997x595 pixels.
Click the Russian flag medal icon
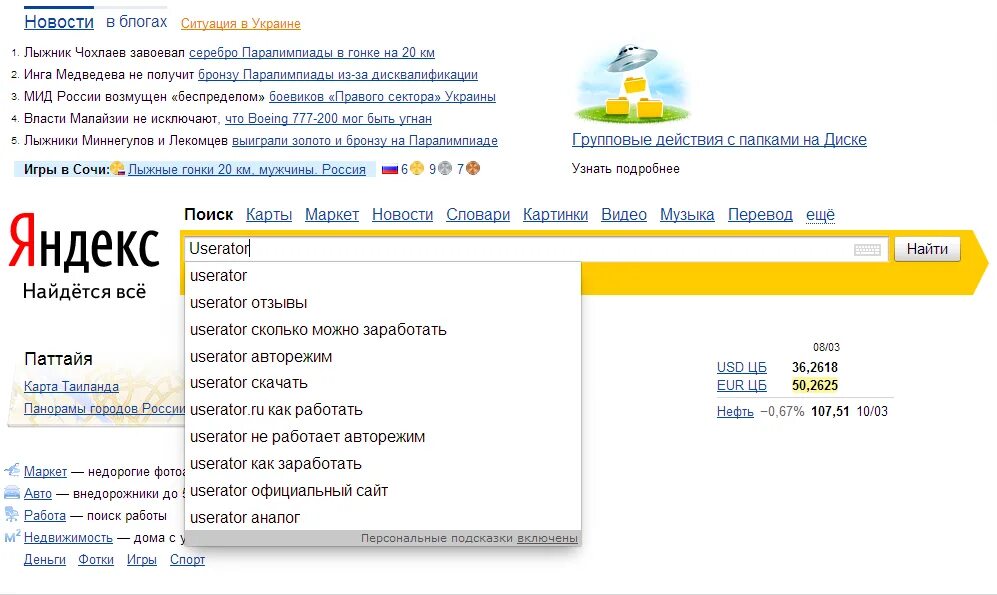(390, 169)
